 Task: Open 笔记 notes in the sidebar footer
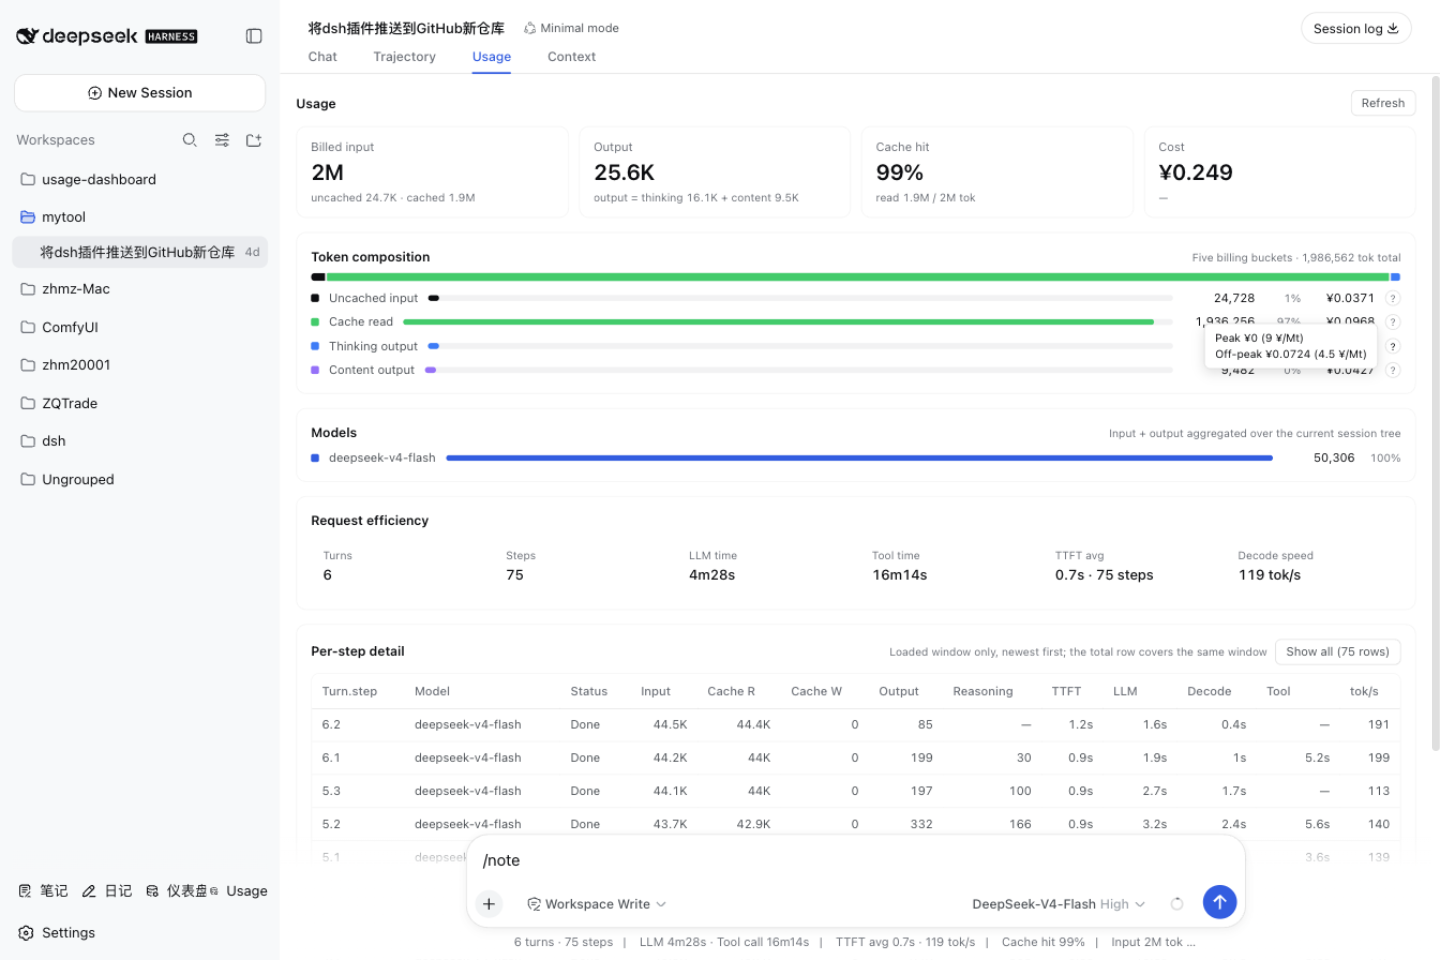click(x=43, y=891)
